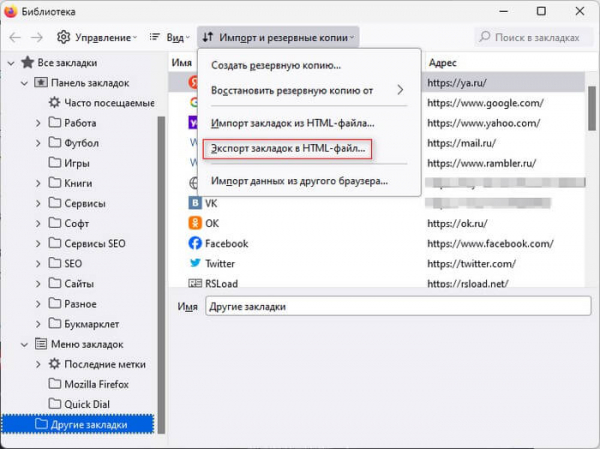Sort by the Имя column header
The width and height of the screenshot is (600, 449).
183,63
